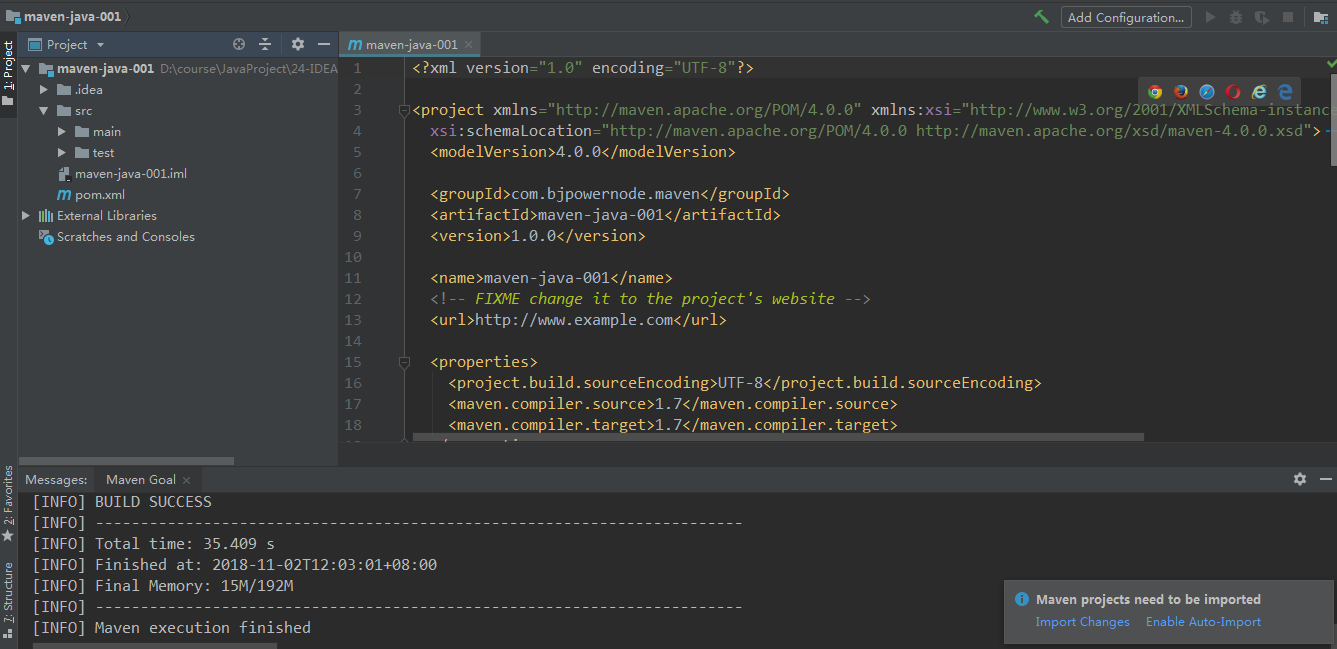
Task: Expand External Libraries node
Action: pos(26,216)
